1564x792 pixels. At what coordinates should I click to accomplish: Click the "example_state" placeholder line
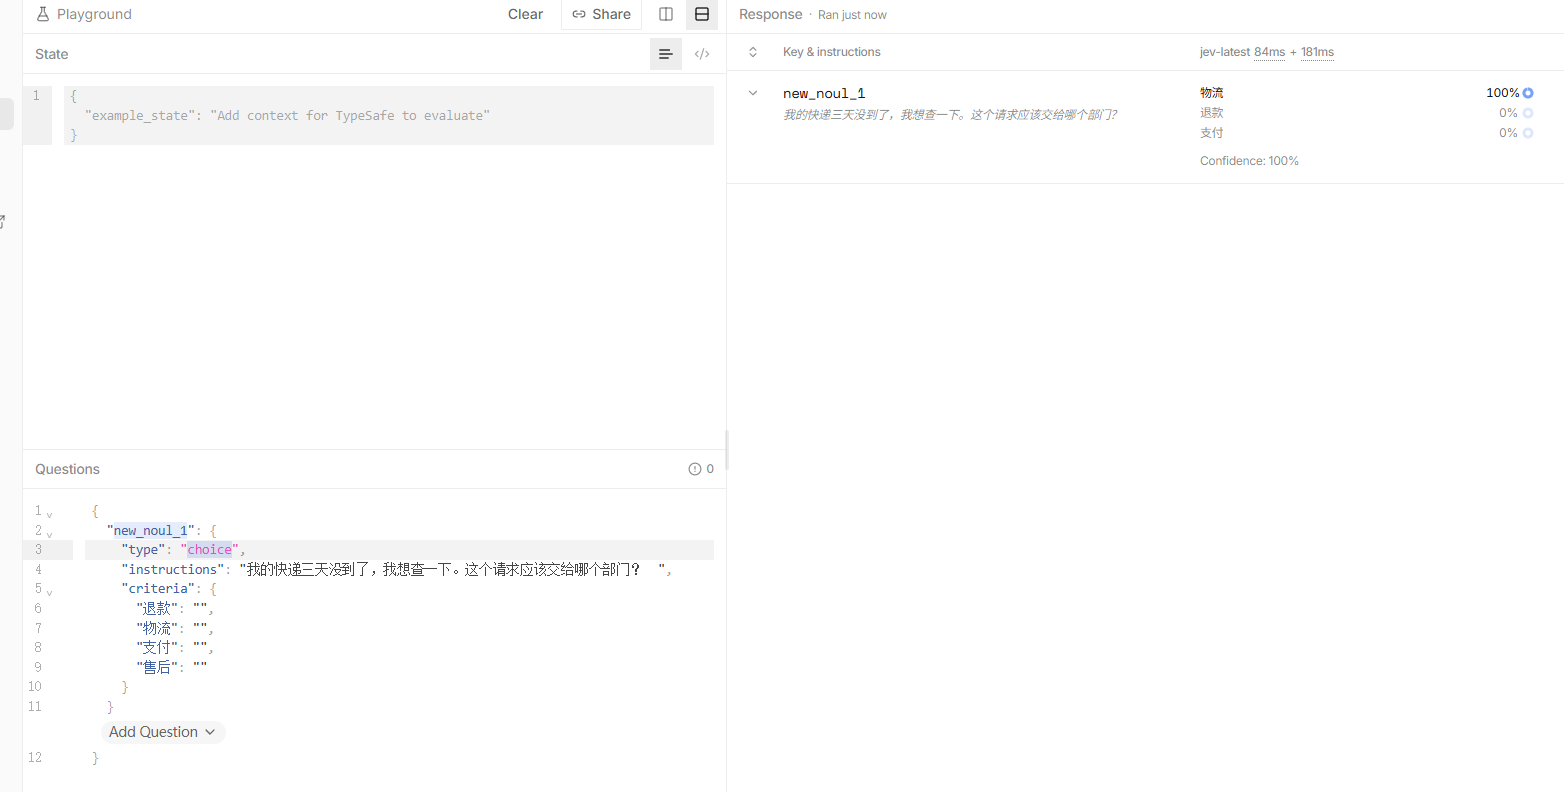pos(287,116)
